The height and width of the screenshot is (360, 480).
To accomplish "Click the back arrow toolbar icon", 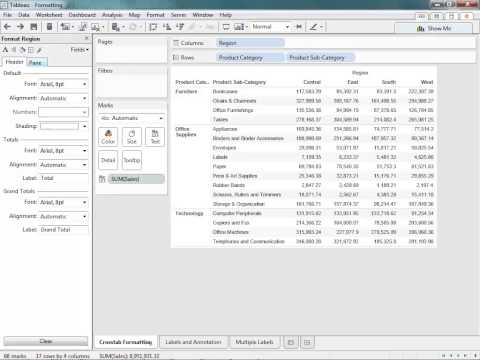I will tap(7, 27).
